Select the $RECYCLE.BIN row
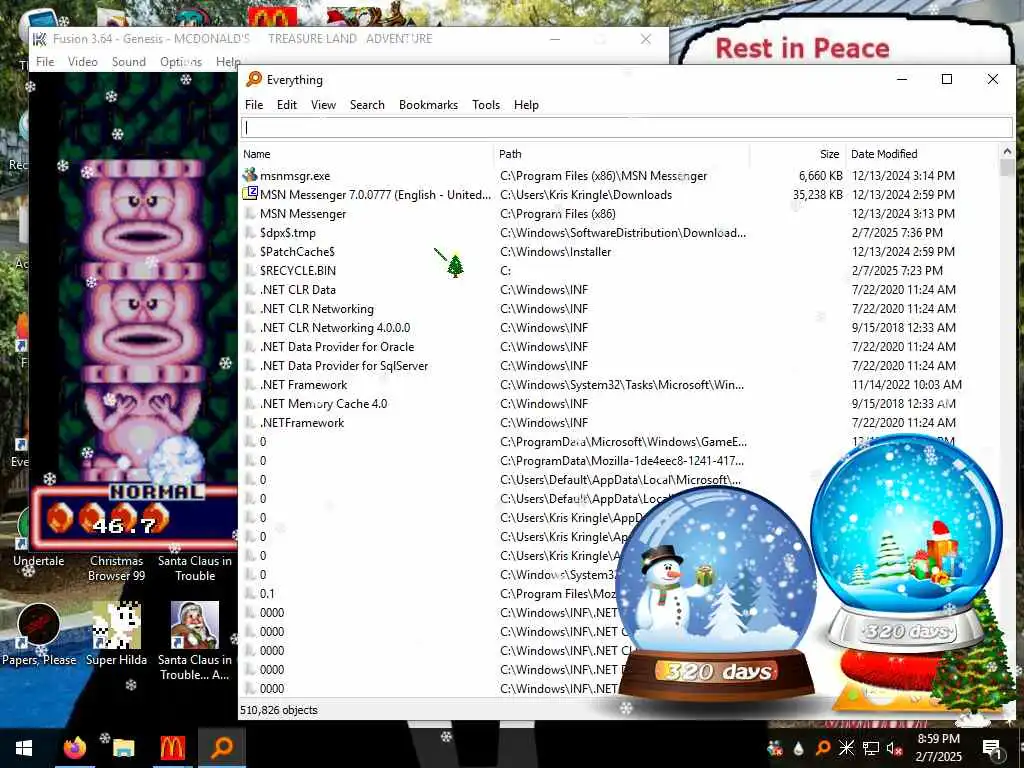Image resolution: width=1024 pixels, height=768 pixels. point(619,270)
